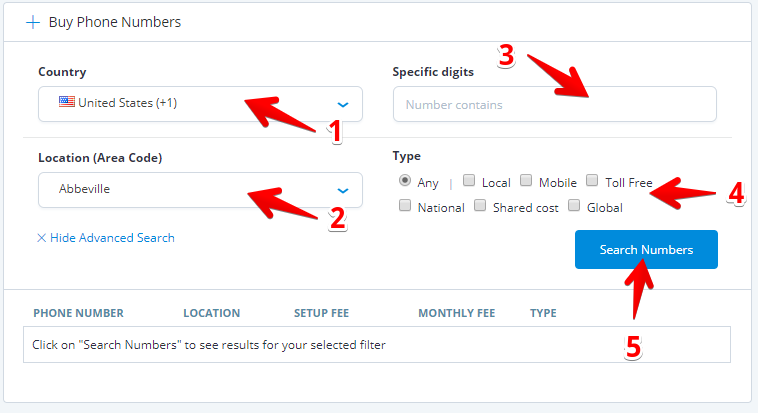The height and width of the screenshot is (413, 758).
Task: Click the Buy Phone Numbers heading
Action: [x=115, y=21]
